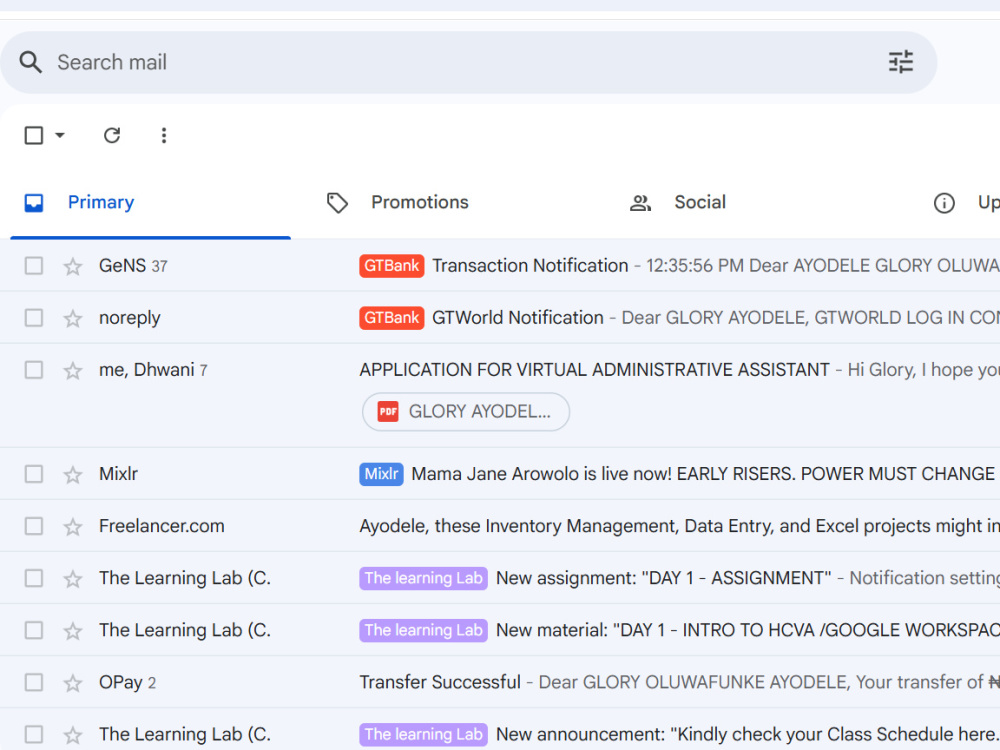The width and height of the screenshot is (1000, 750).
Task: Select the me, Dhwani conversation checkbox
Action: click(34, 370)
